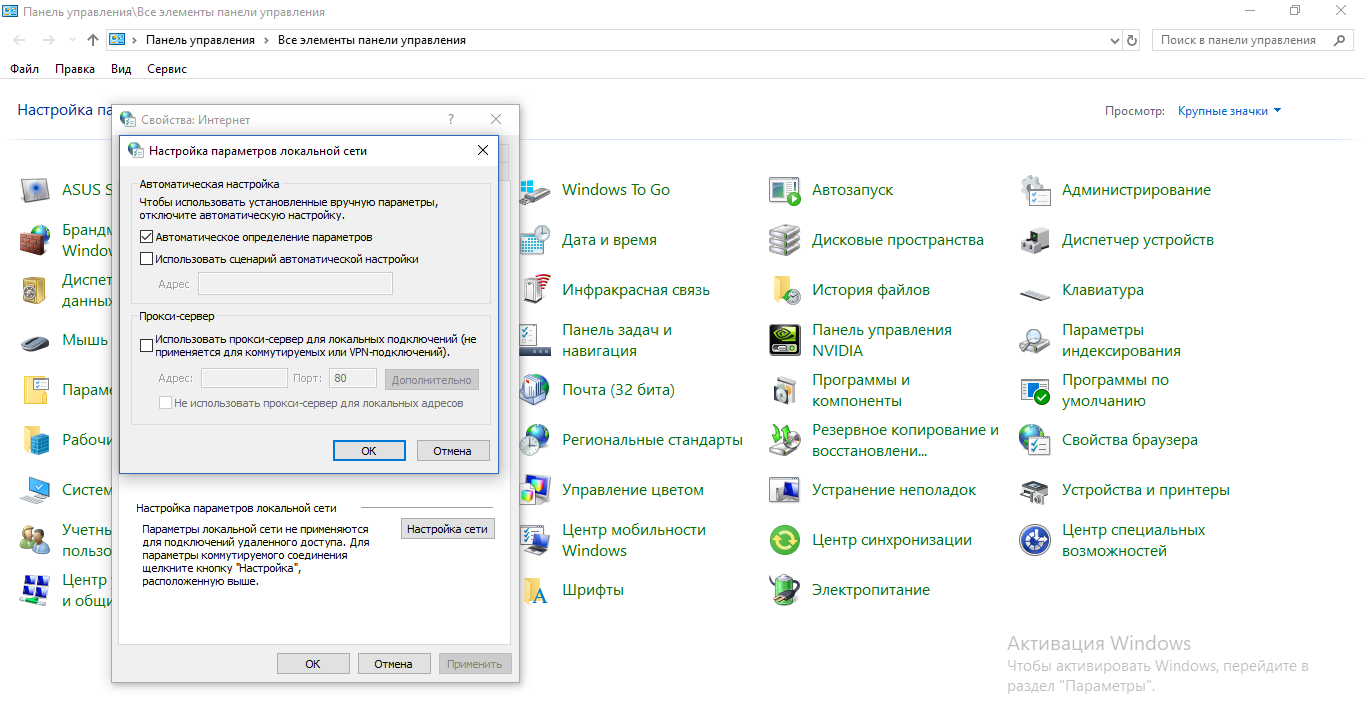
Task: Click Отмена in the локальной сети dialog
Action: pos(452,451)
